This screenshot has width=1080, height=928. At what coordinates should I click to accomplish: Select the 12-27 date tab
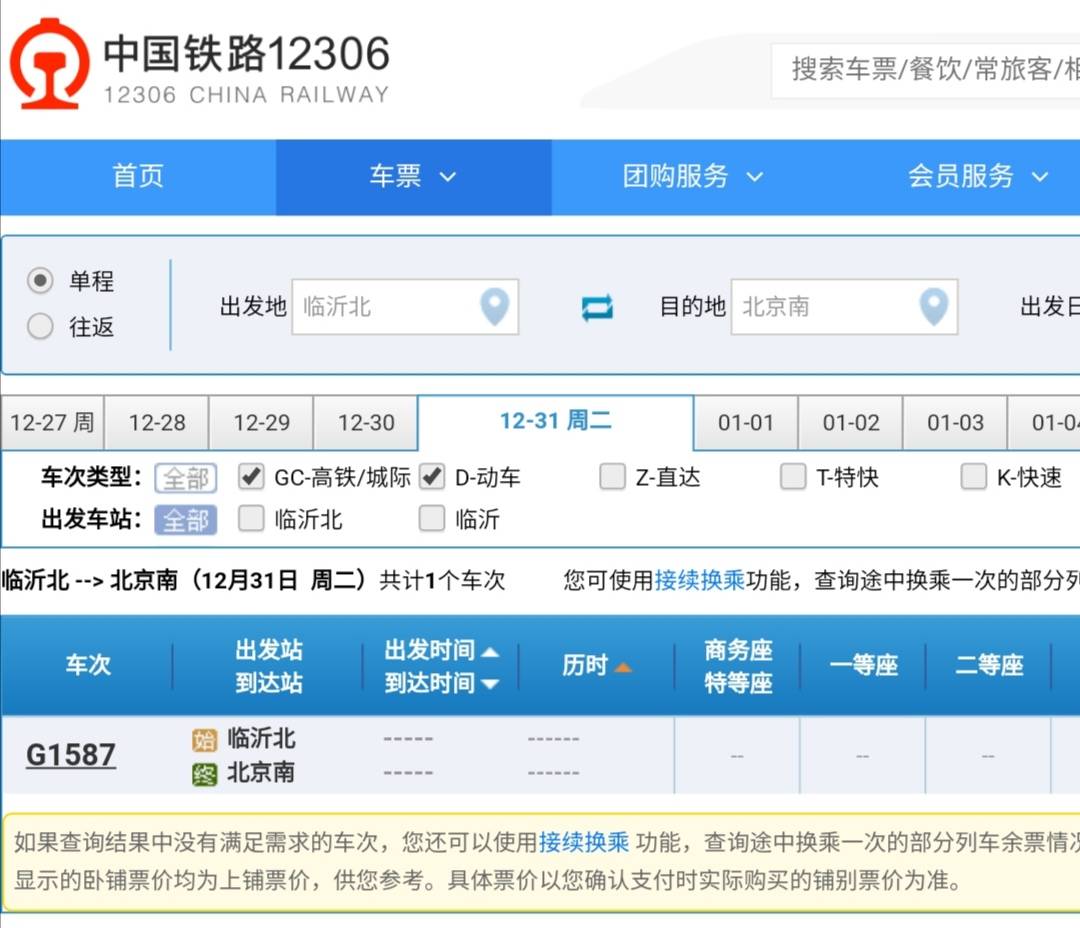tap(52, 422)
